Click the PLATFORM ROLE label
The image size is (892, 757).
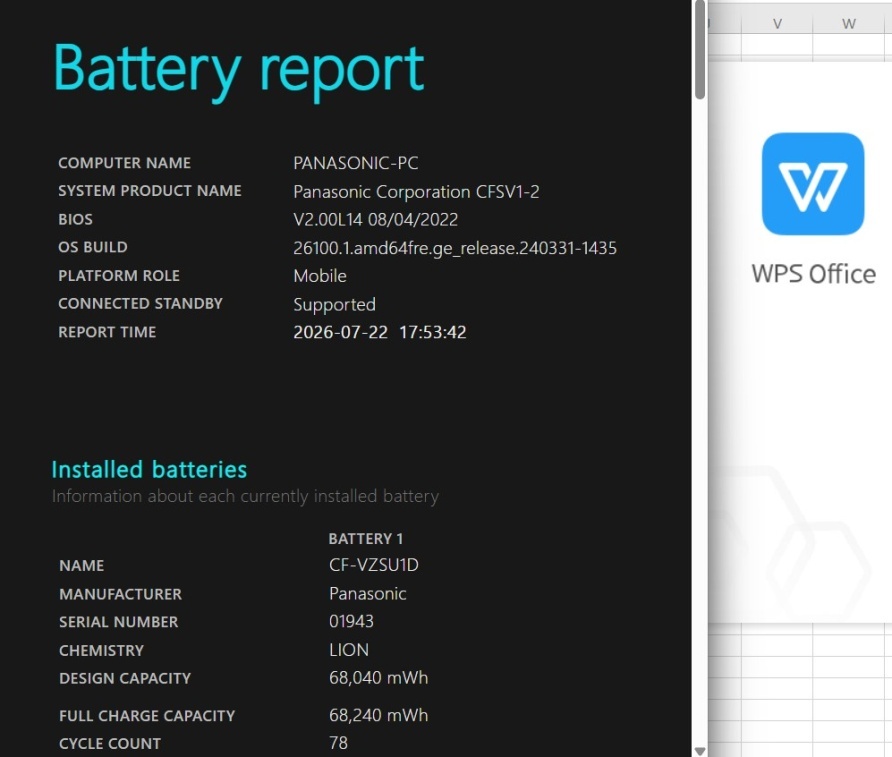click(119, 276)
